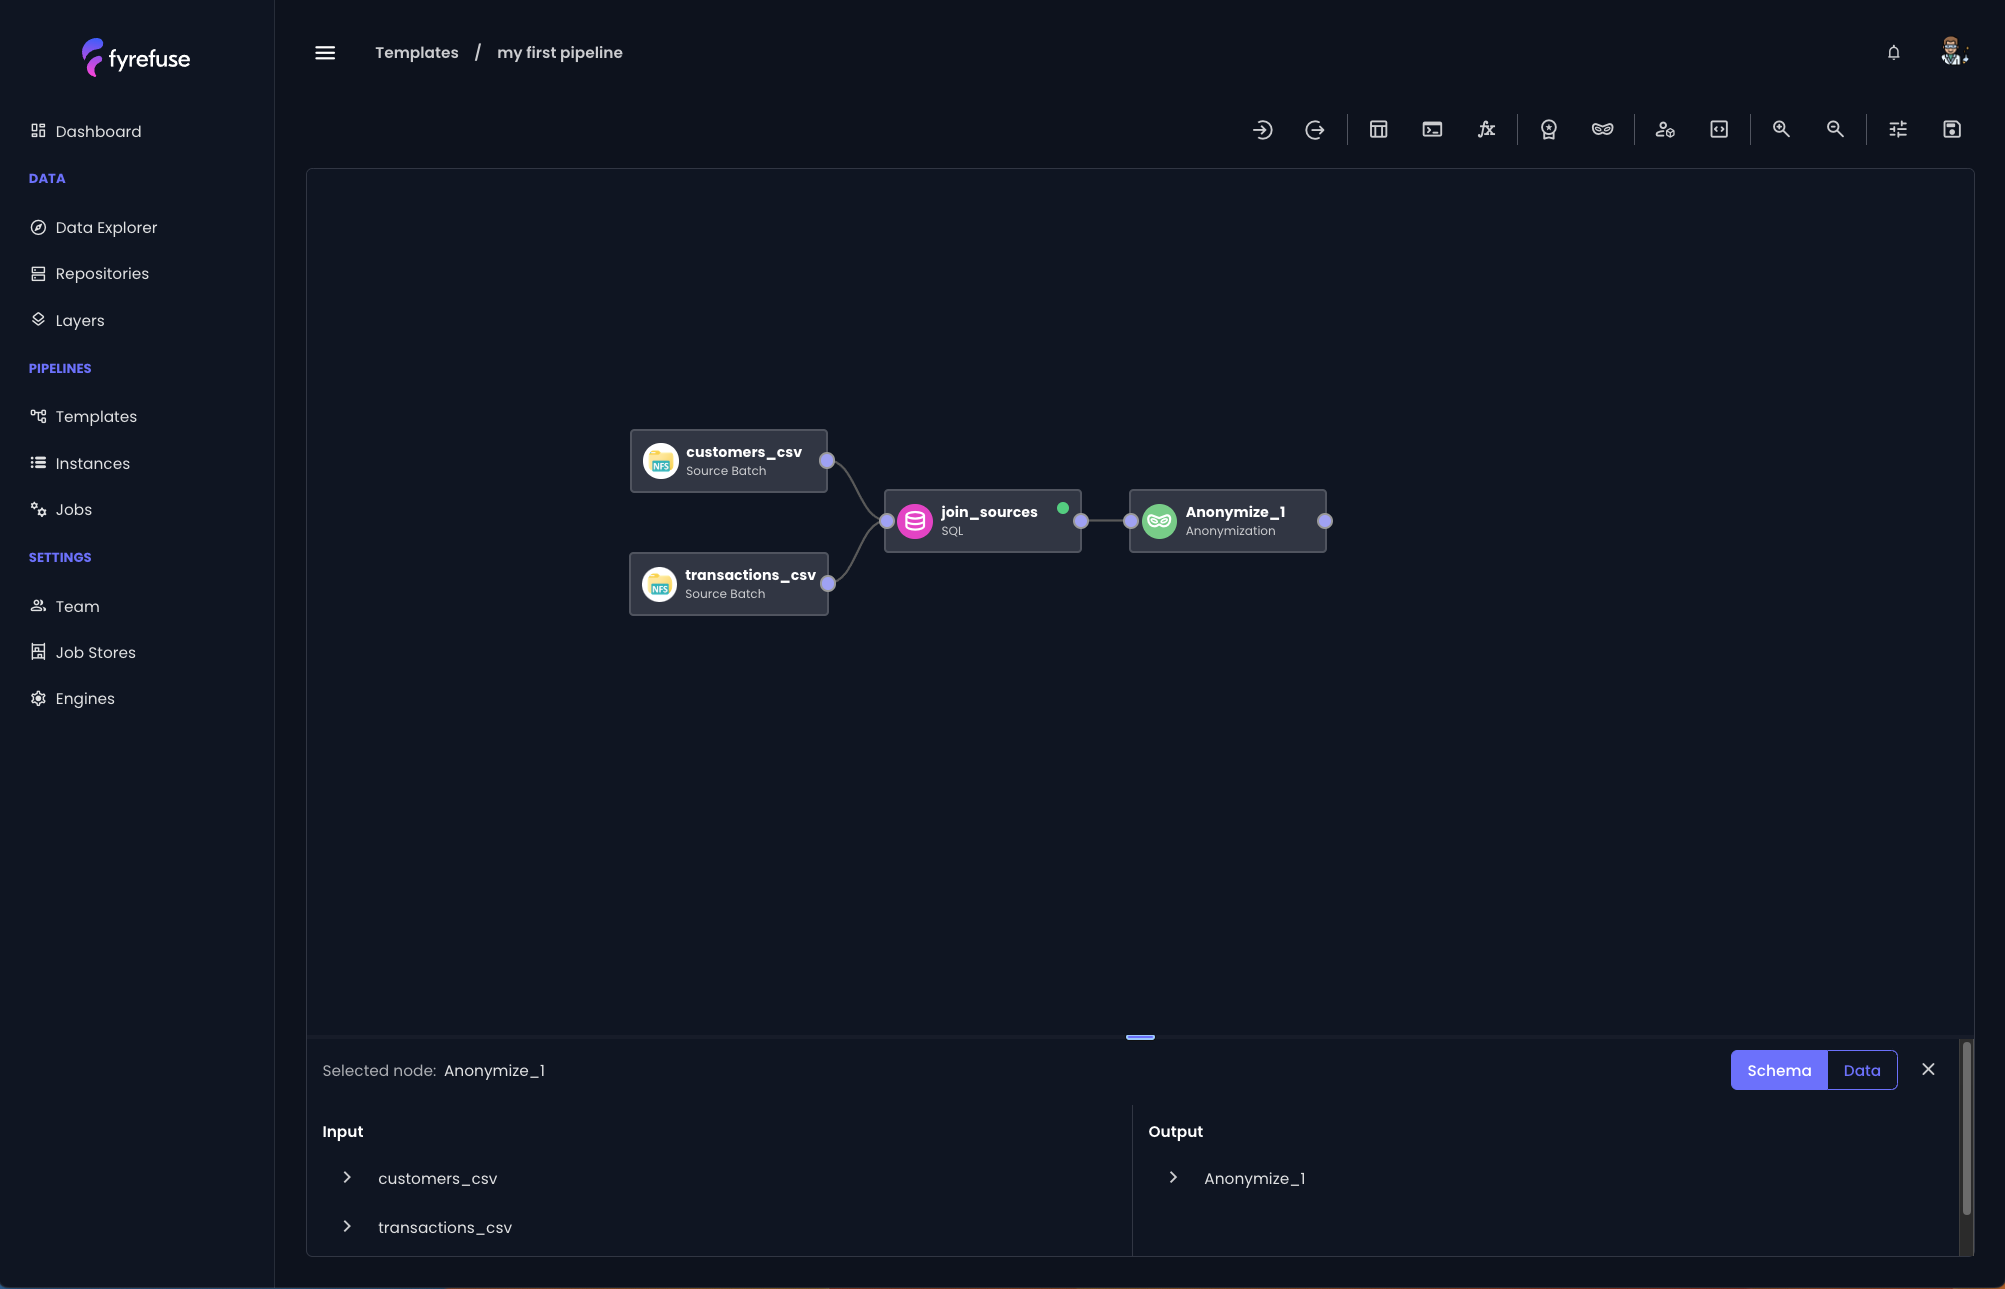Click transactions_csv input row text
Image resolution: width=2005 pixels, height=1289 pixels.
click(x=445, y=1227)
